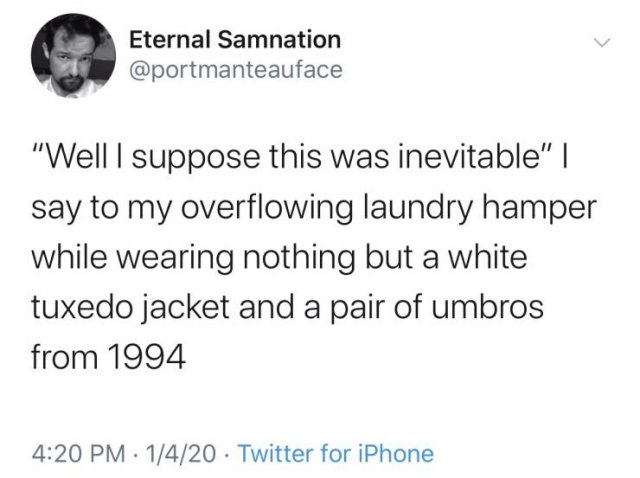The width and height of the screenshot is (640, 478).
Task: Open the Eternal Samnation display name
Action: point(235,40)
